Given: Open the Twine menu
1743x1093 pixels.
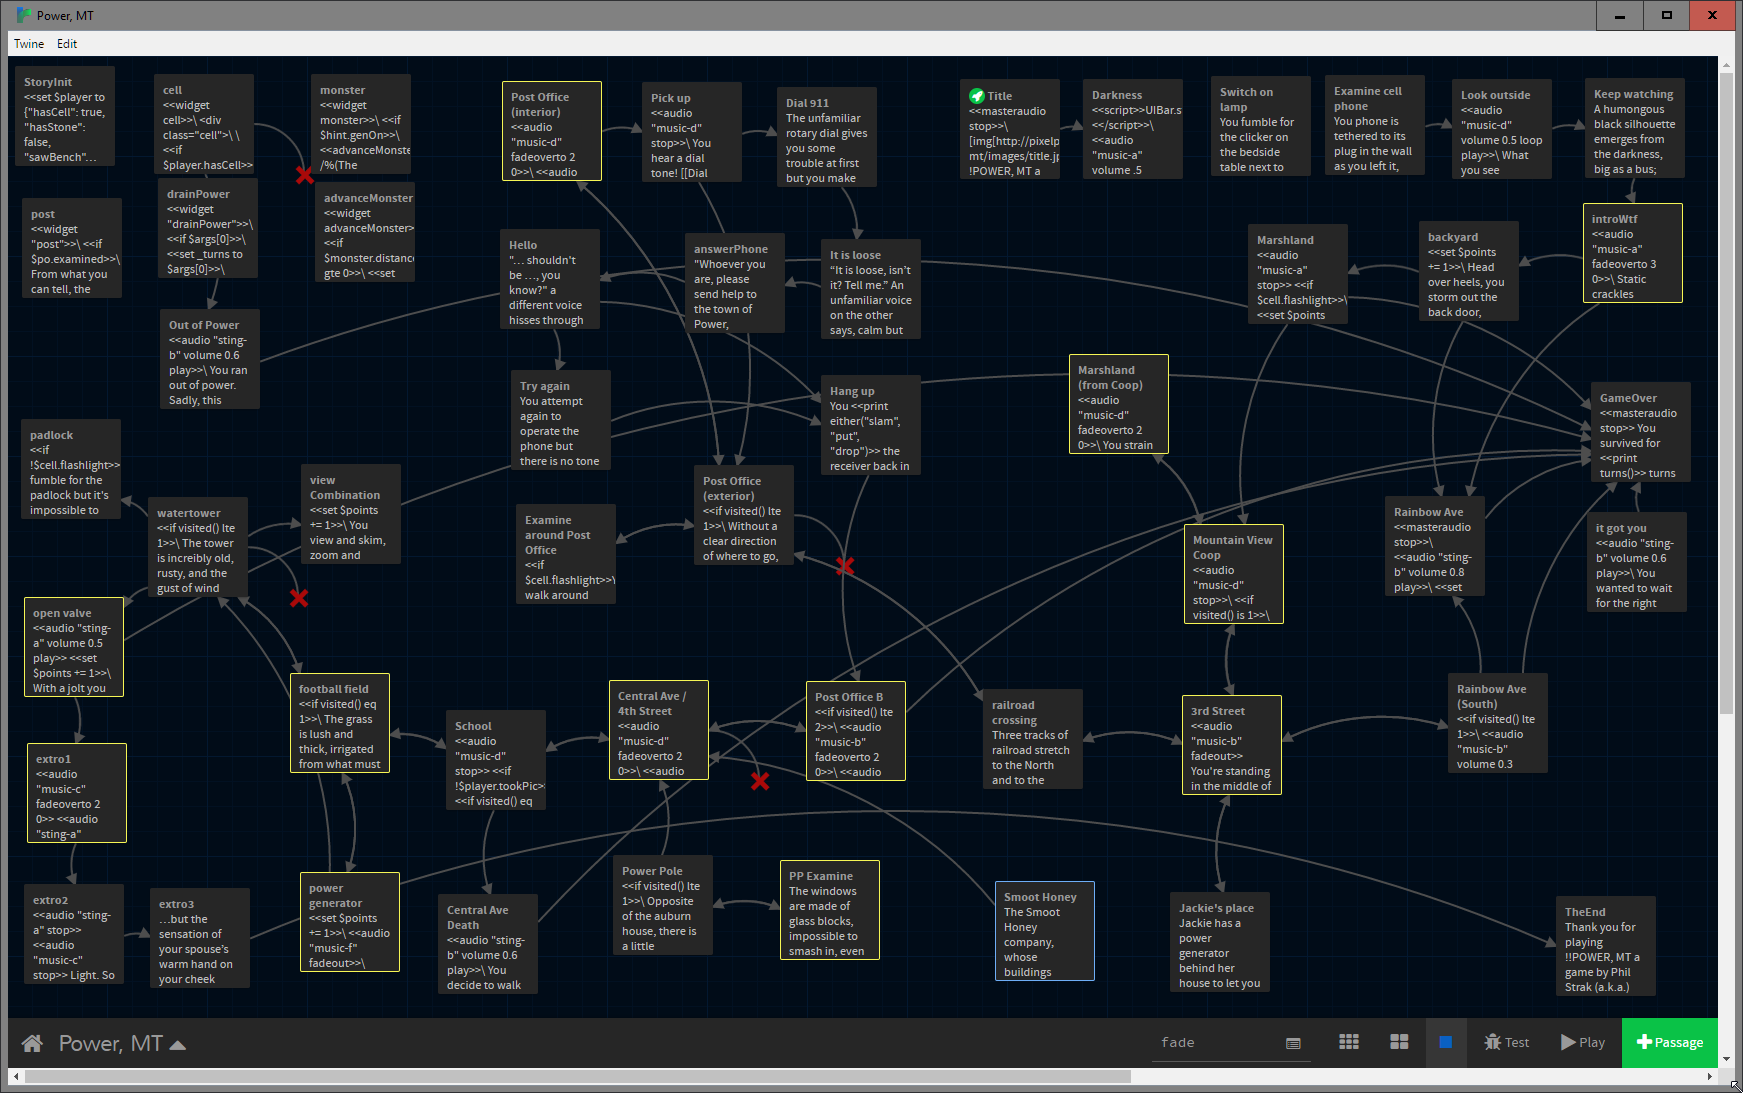Looking at the screenshot, I should coord(29,44).
